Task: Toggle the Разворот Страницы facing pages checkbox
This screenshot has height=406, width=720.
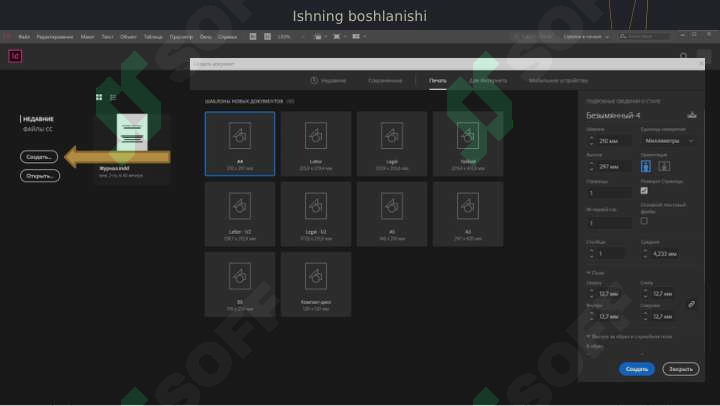Action: [x=644, y=191]
